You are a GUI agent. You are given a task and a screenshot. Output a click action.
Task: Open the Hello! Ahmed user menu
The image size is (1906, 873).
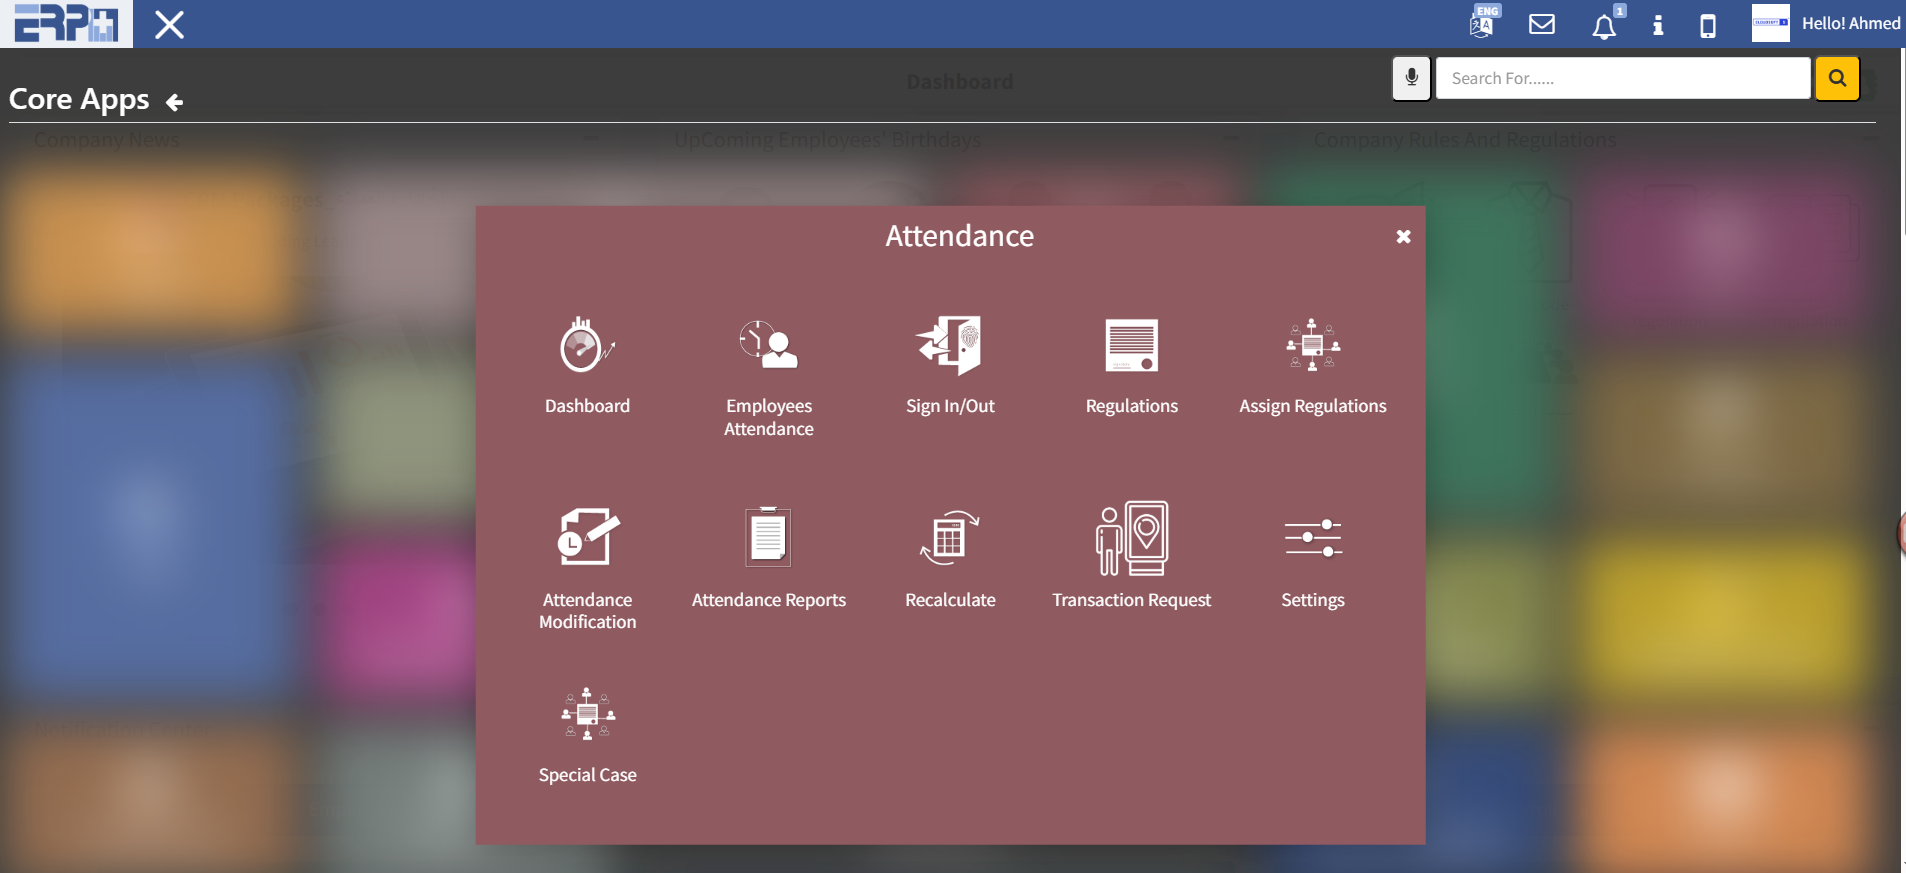[x=1850, y=23]
